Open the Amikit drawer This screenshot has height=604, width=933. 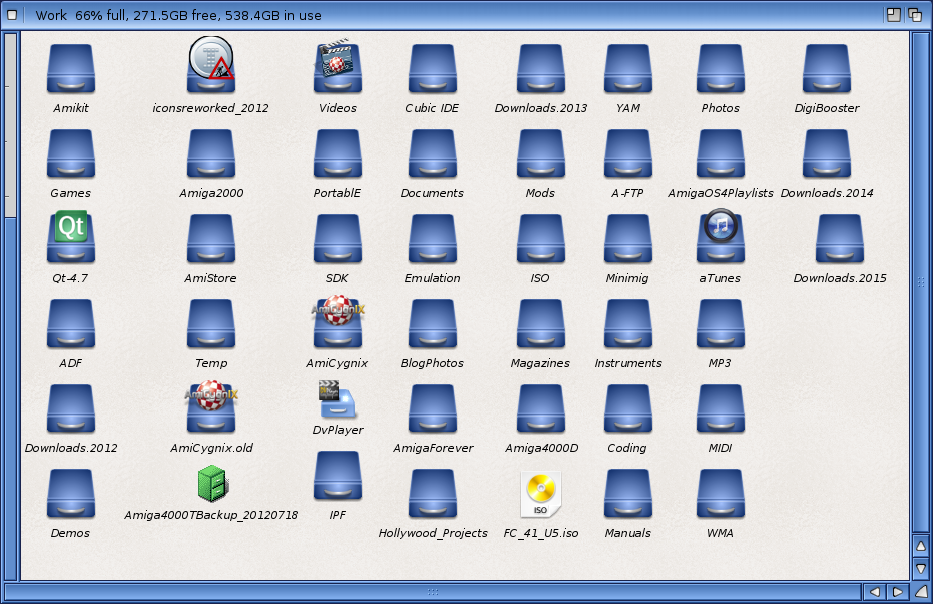point(71,69)
